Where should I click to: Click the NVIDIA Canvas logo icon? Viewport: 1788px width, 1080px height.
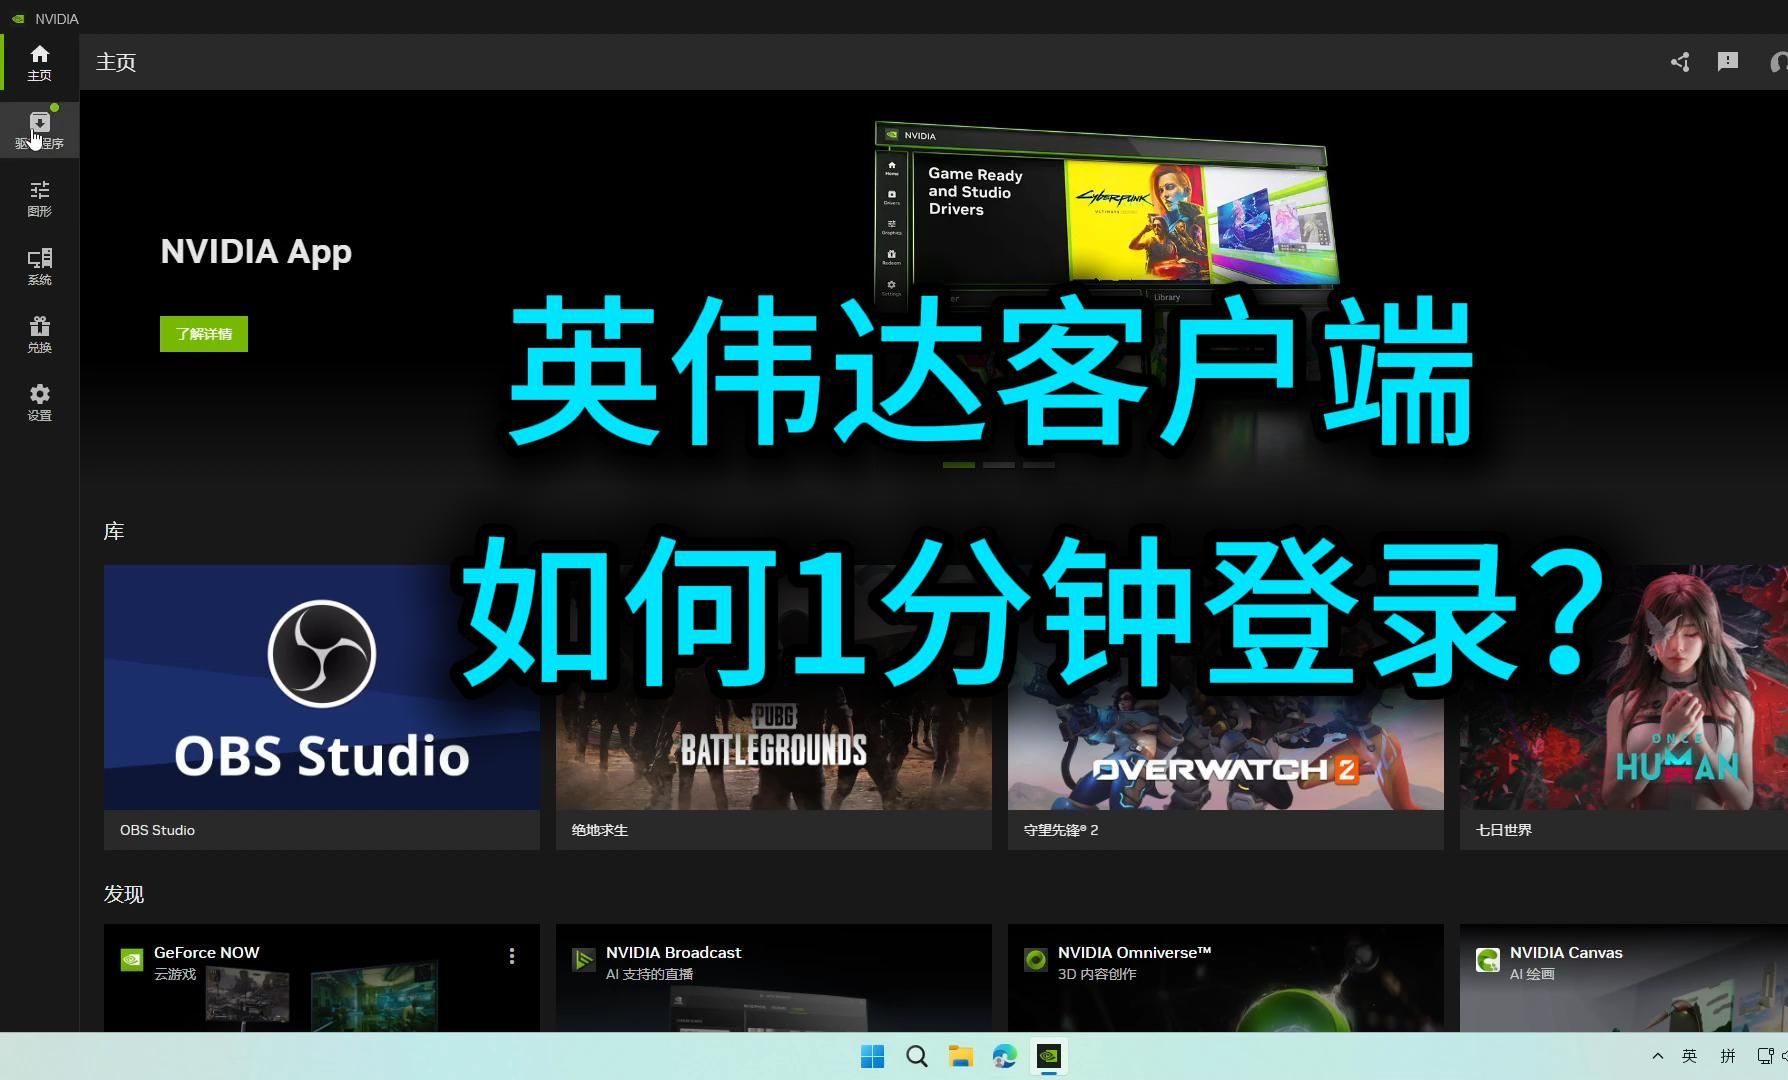coord(1488,960)
